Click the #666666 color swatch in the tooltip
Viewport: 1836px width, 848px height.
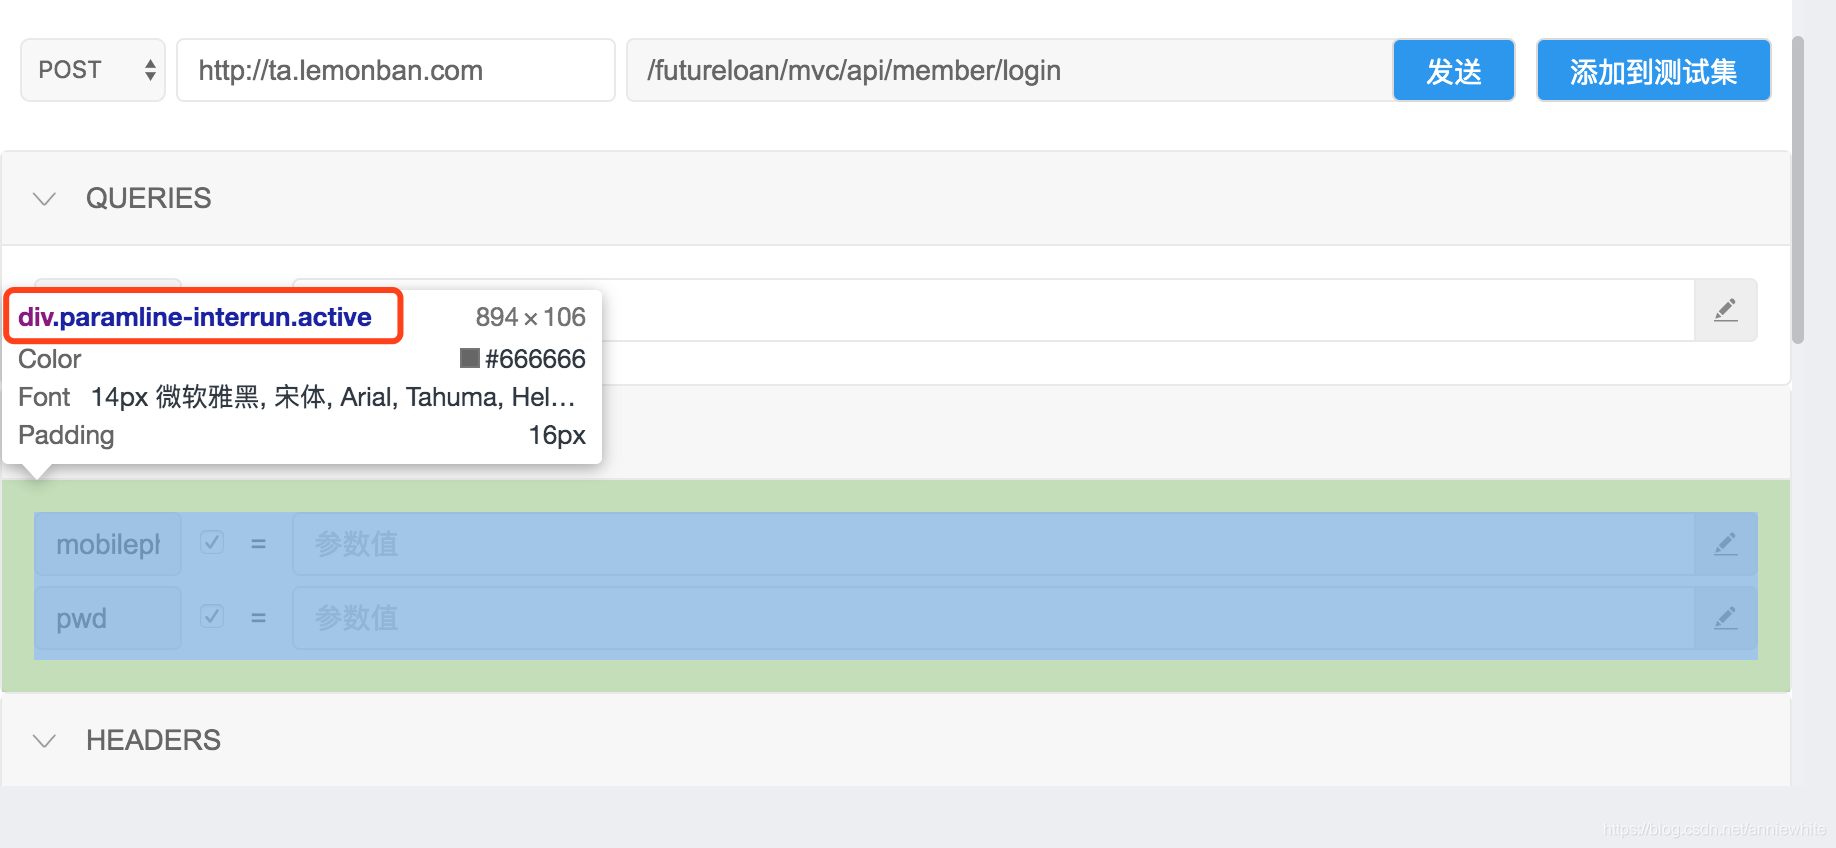tap(470, 358)
